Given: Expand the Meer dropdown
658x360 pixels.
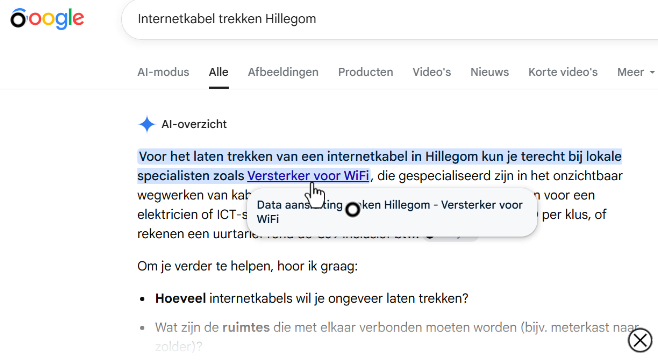Looking at the screenshot, I should pos(635,72).
